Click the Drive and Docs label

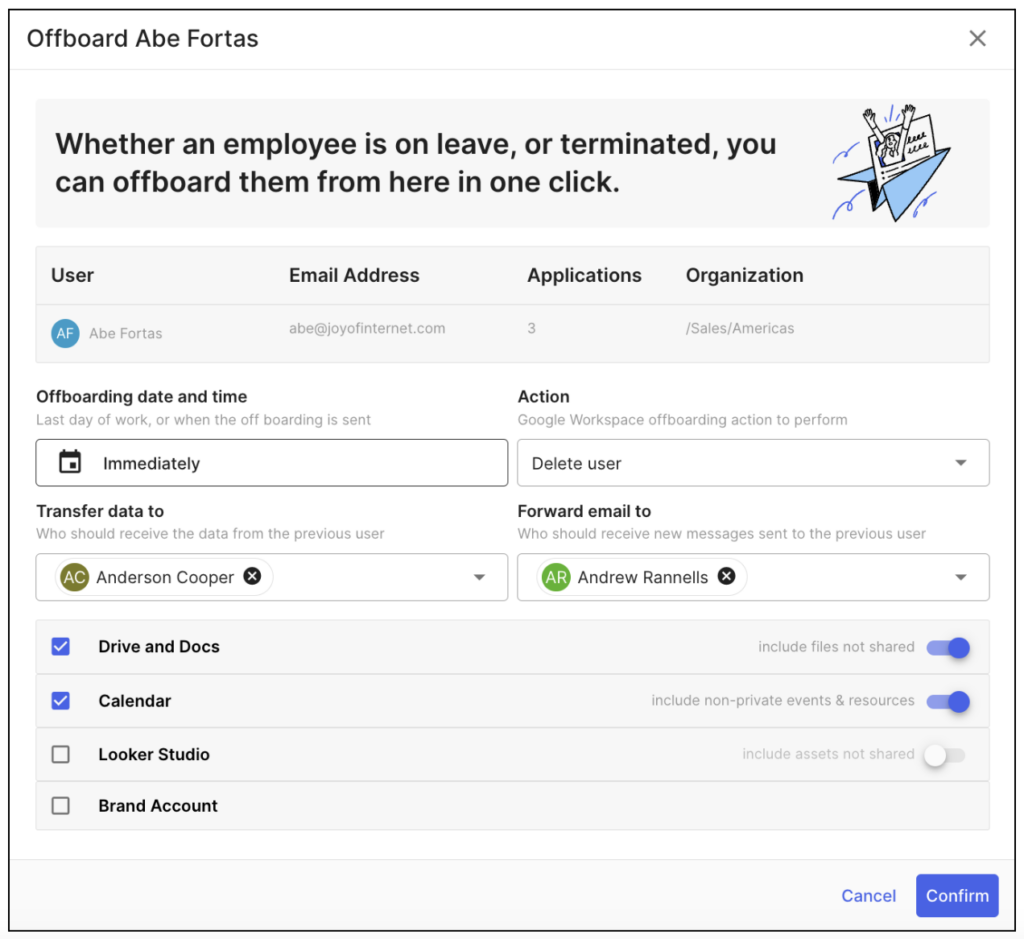159,646
